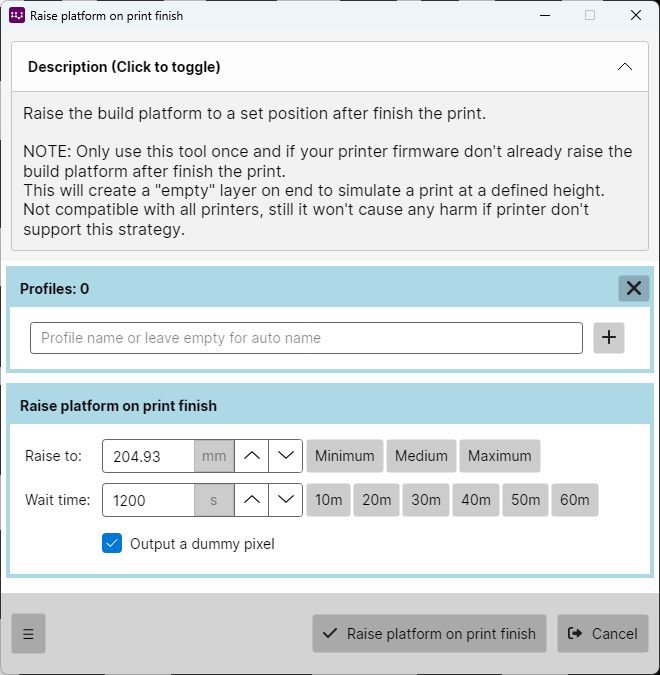This screenshot has height=675, width=660.
Task: Set wait time to 30m
Action: [x=426, y=500]
